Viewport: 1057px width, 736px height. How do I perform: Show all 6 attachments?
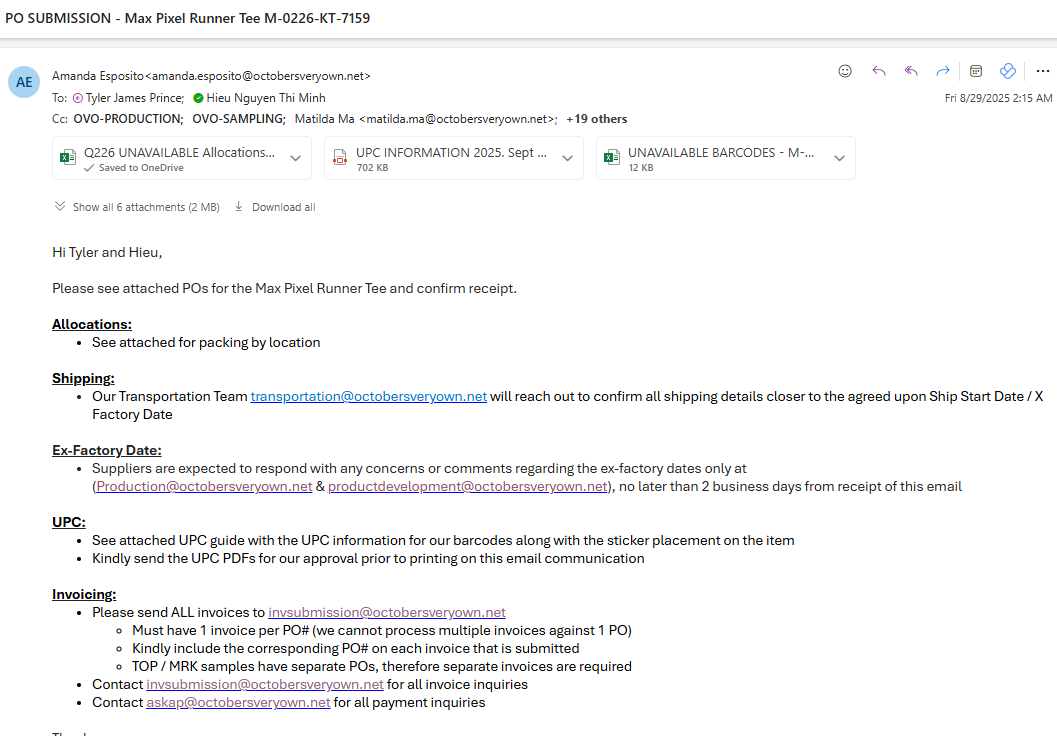(x=137, y=207)
